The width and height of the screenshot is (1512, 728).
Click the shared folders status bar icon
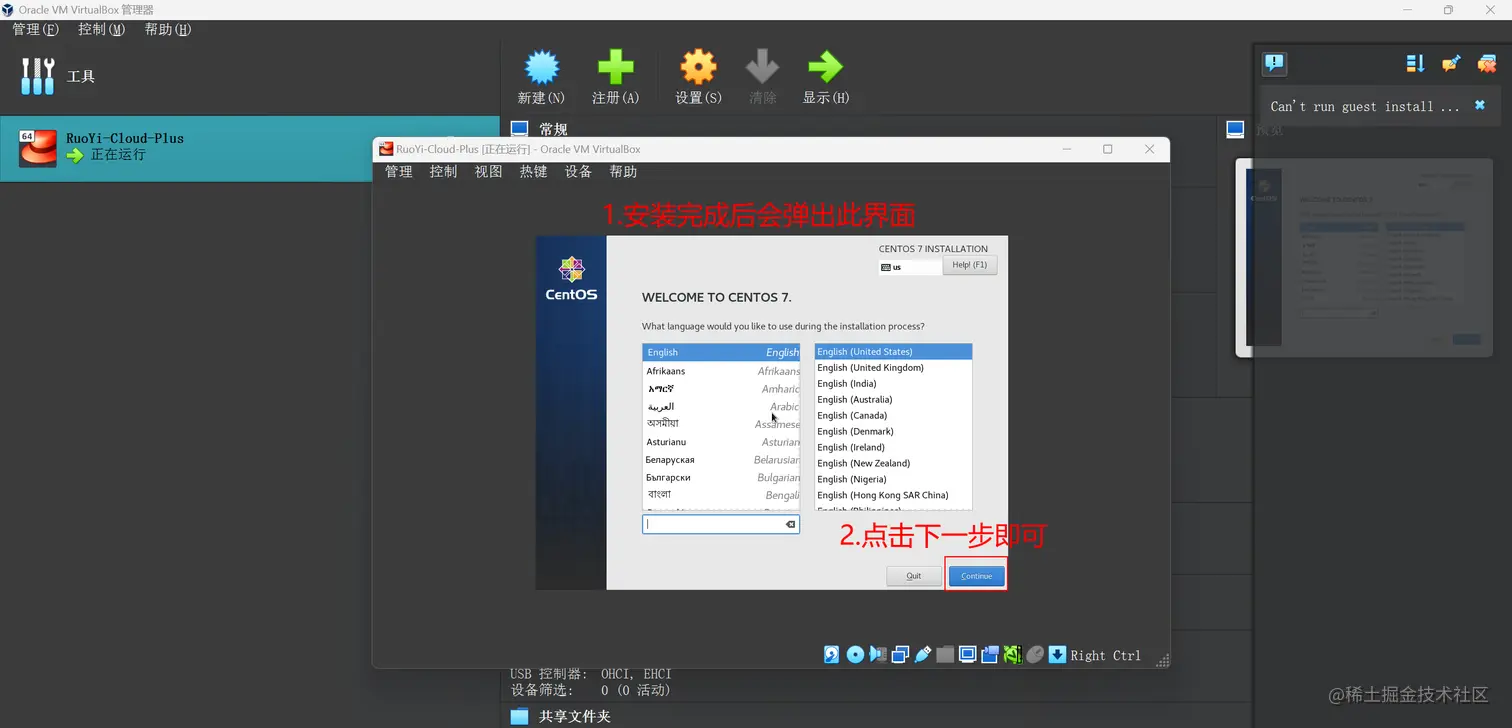click(x=945, y=654)
